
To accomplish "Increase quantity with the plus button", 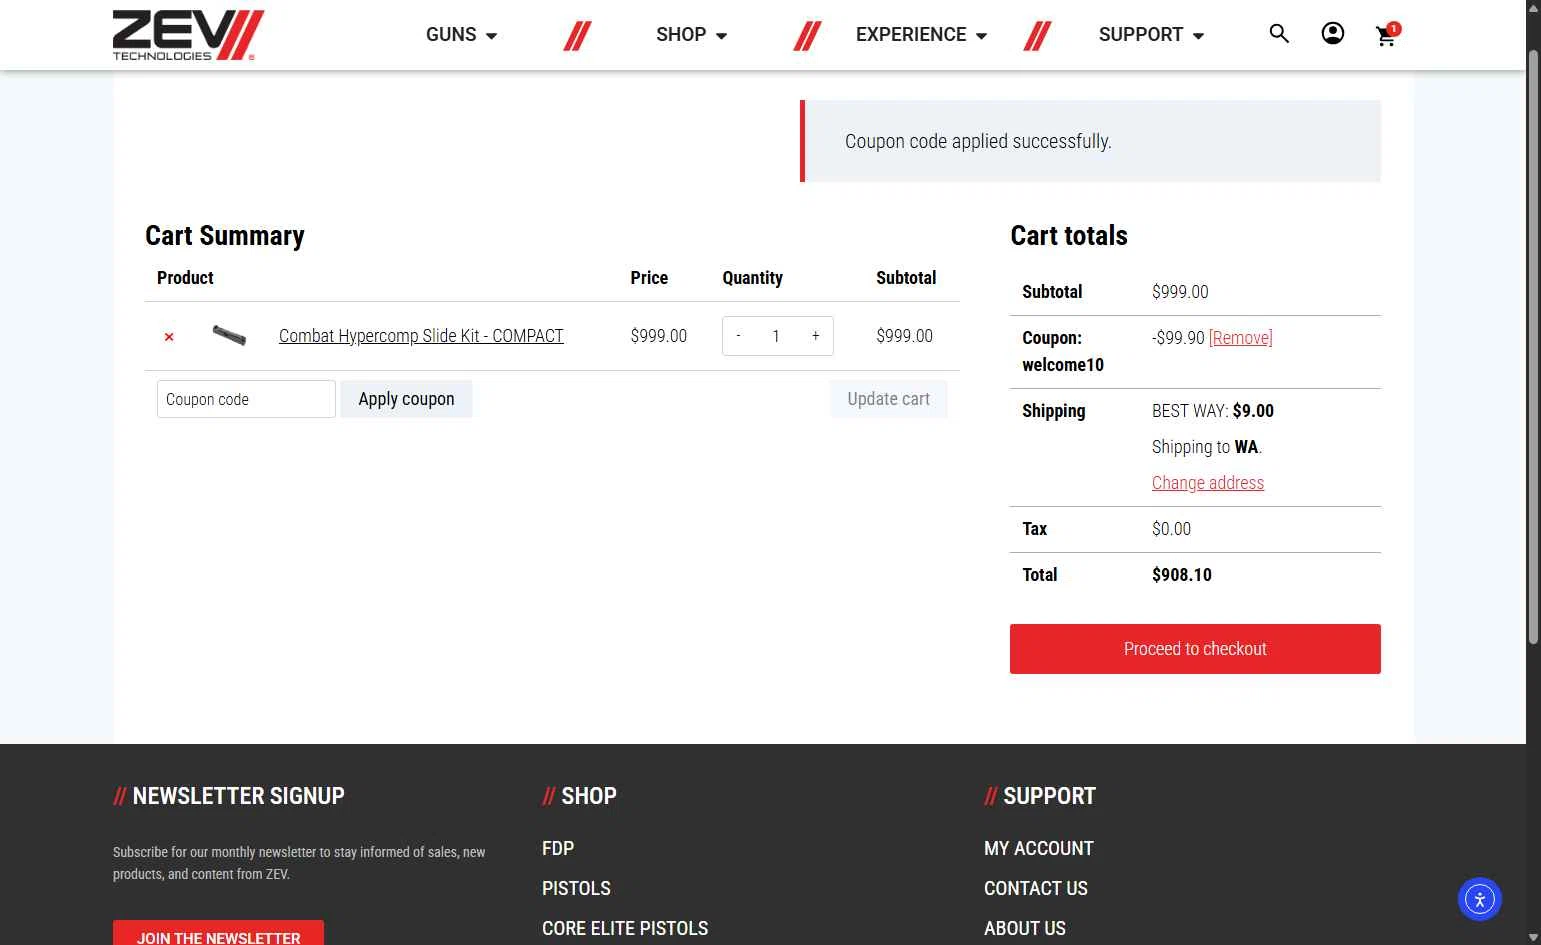I will coord(816,336).
